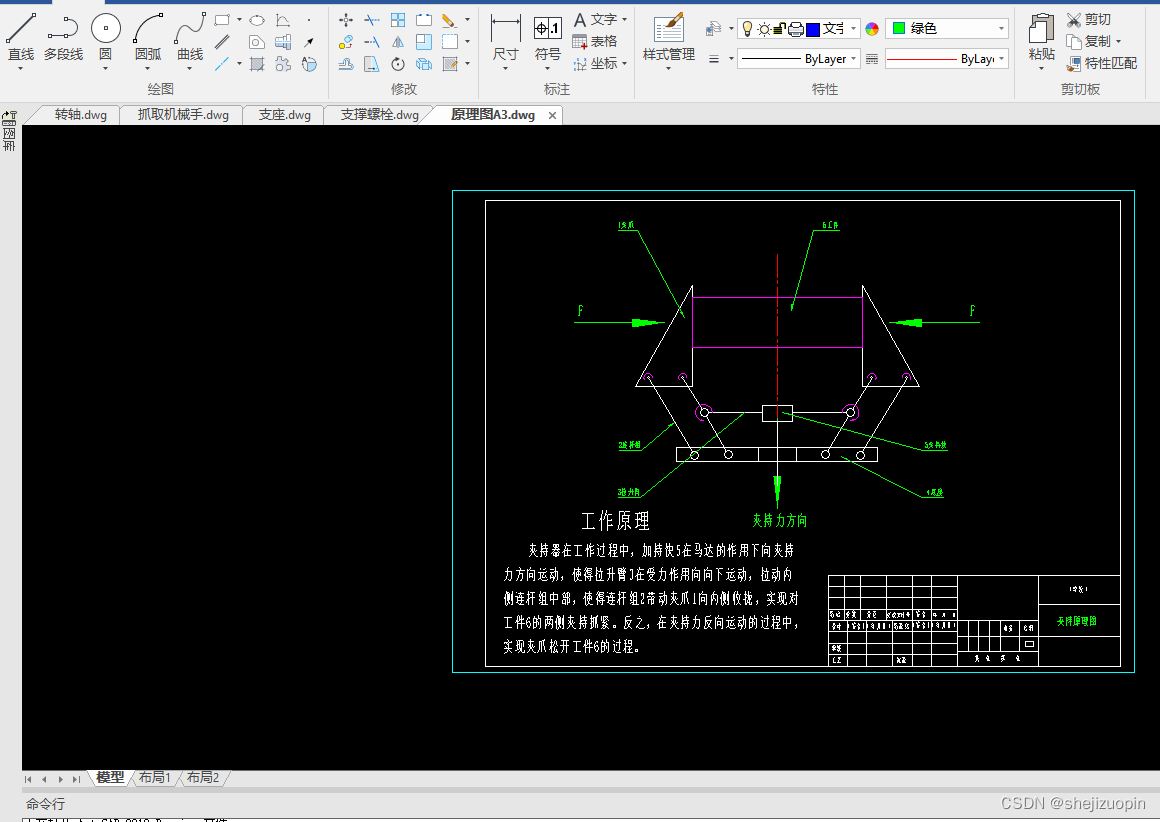Click the 粘贴 paste icon
The image size is (1160, 822).
[x=1042, y=30]
